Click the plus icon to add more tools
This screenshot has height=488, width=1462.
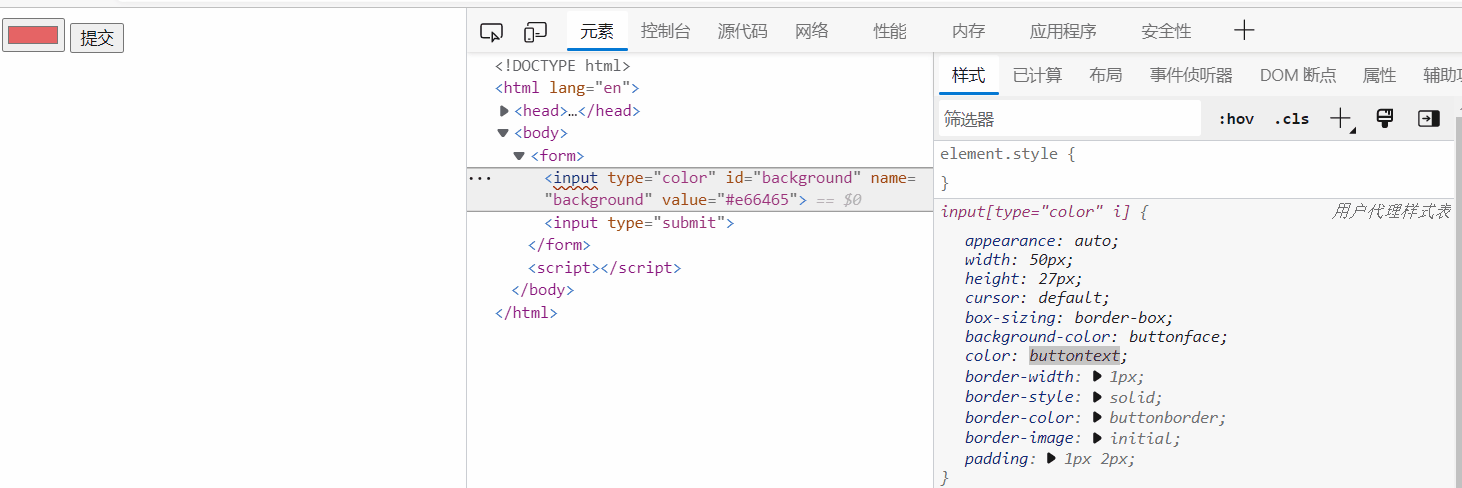[x=1243, y=30]
